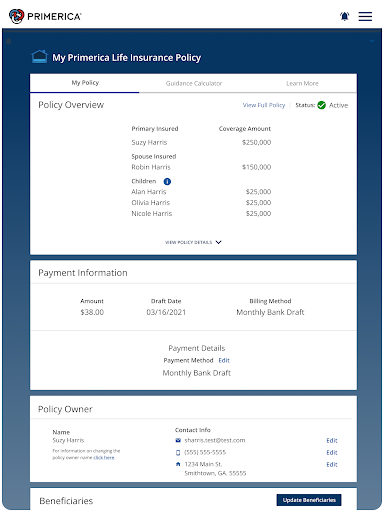Click the Policy Owner heading
384x512 pixels.
65,409
